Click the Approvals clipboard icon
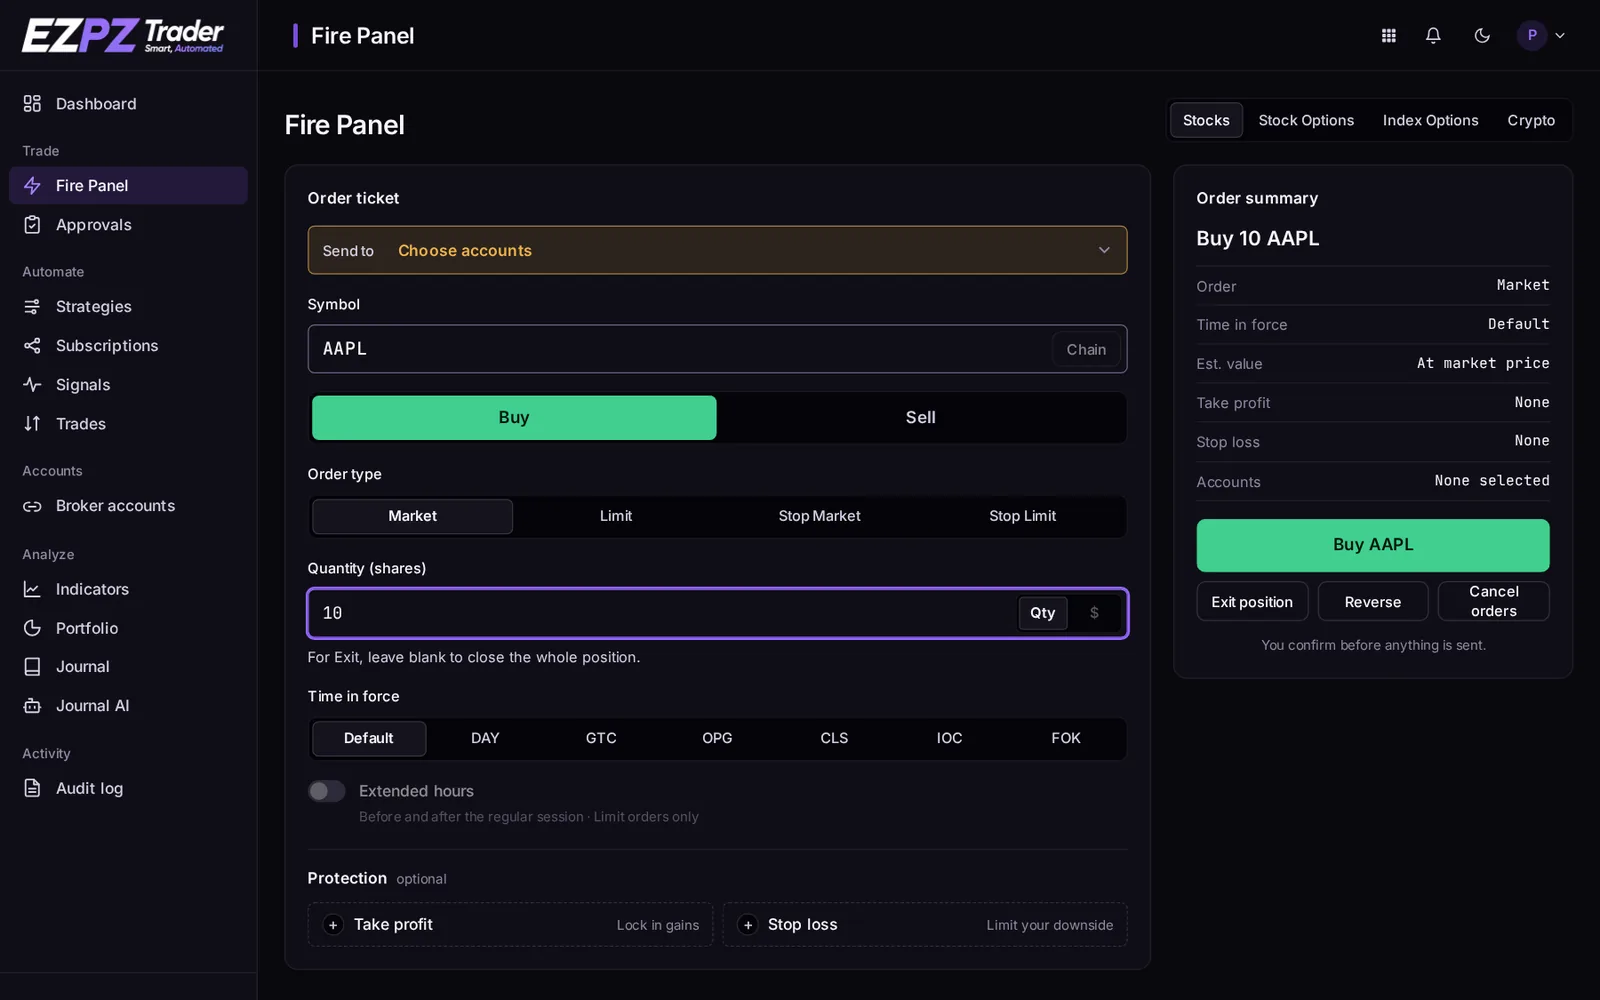Screen dimensions: 1600x1000 32,225
